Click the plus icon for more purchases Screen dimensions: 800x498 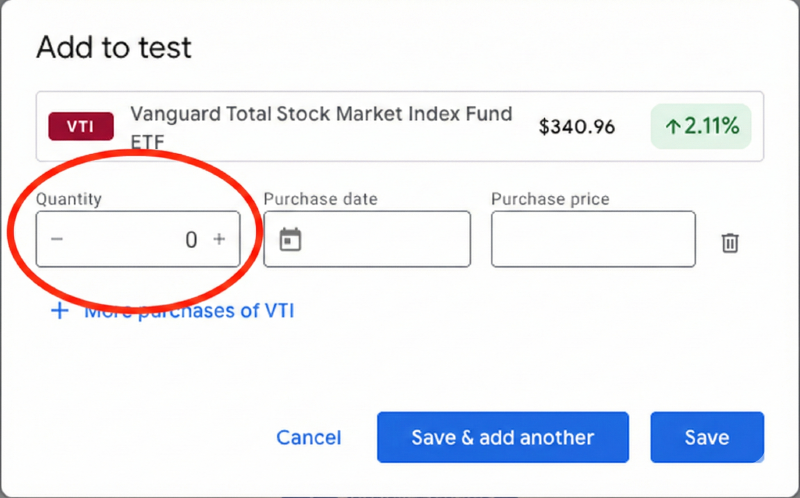(x=60, y=311)
